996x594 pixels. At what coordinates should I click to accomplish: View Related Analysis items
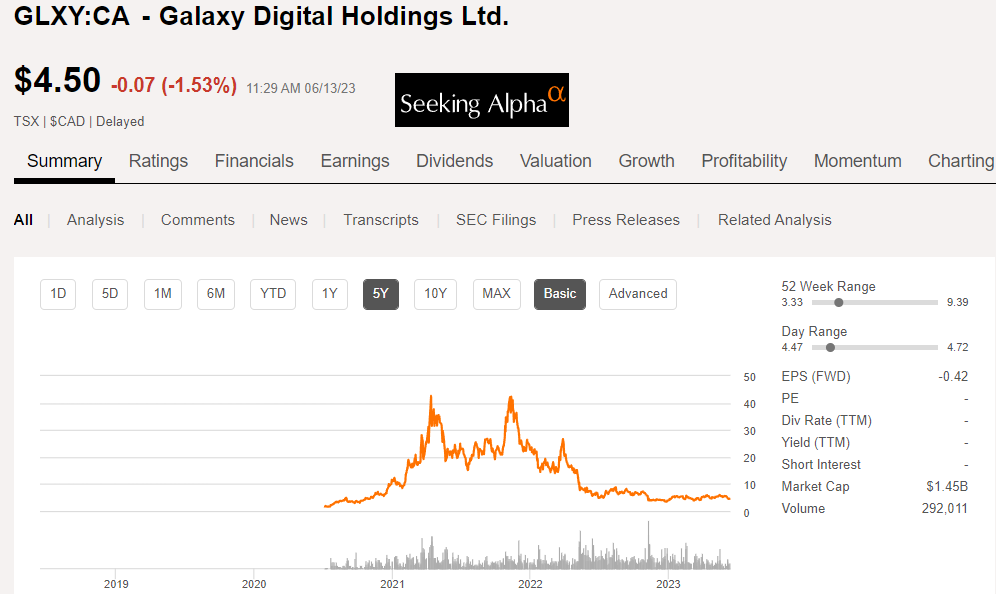coord(774,220)
